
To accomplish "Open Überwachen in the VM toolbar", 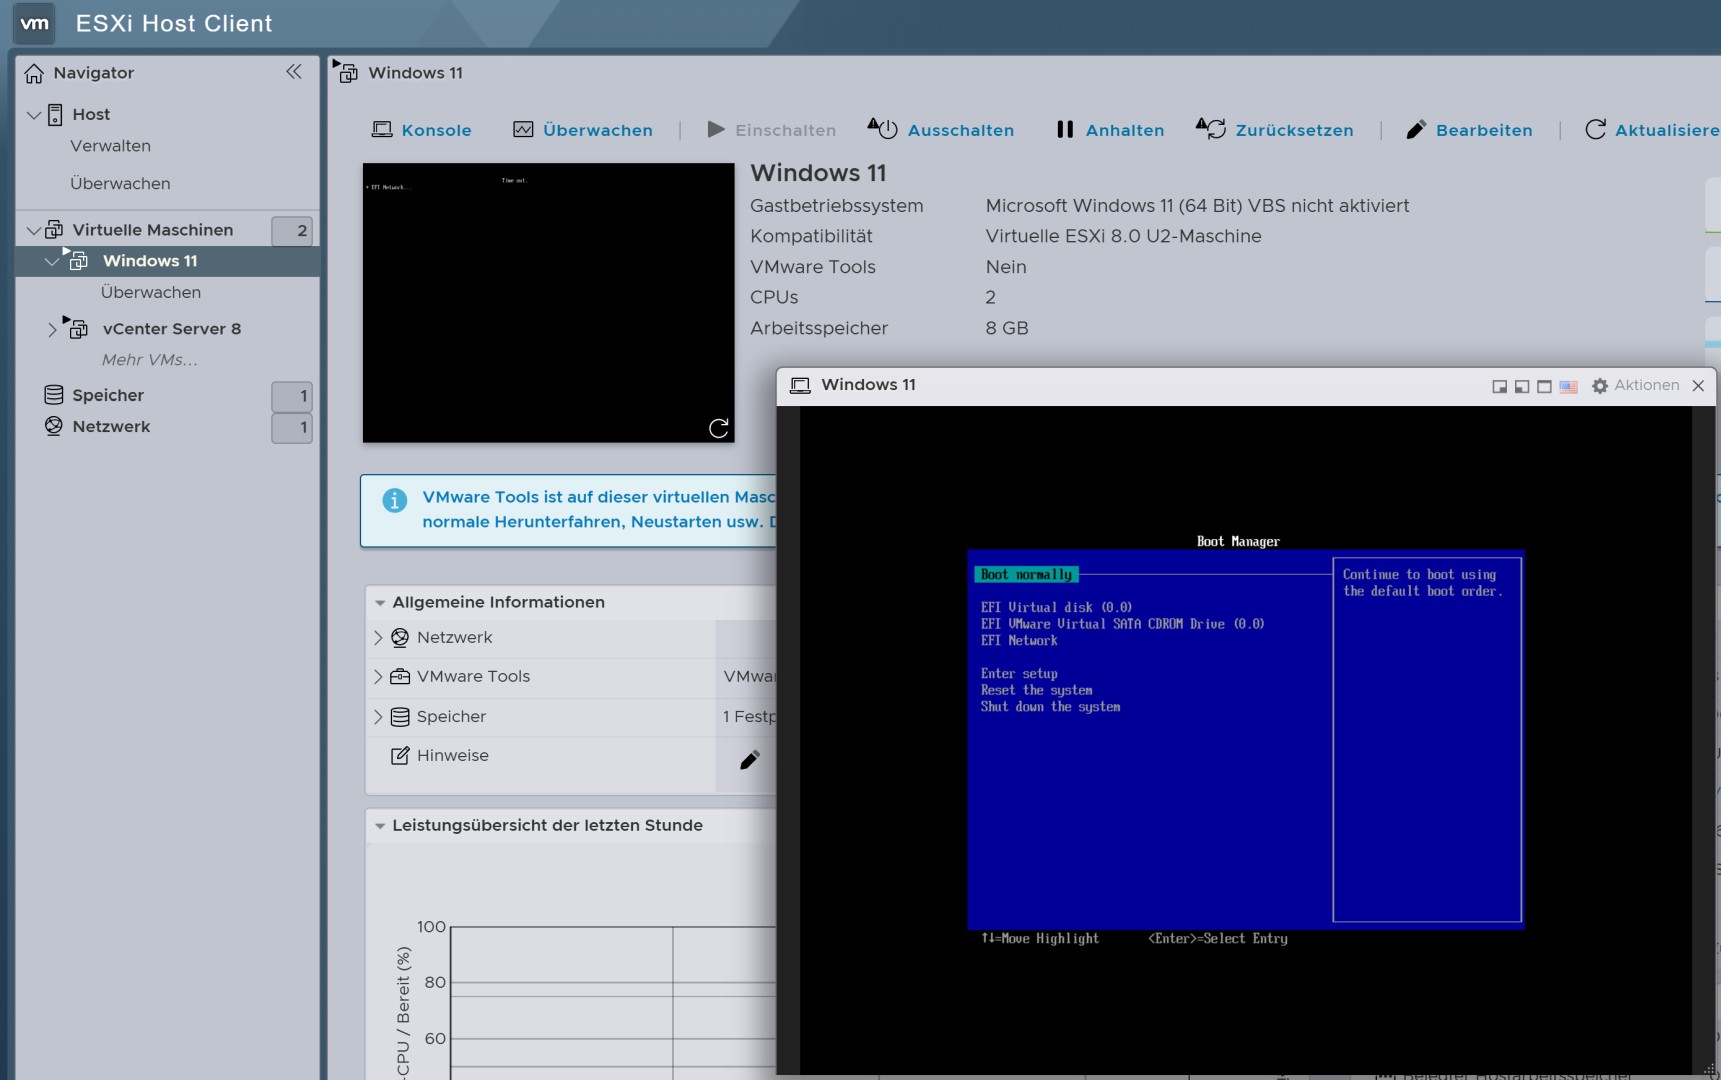I will 598,130.
